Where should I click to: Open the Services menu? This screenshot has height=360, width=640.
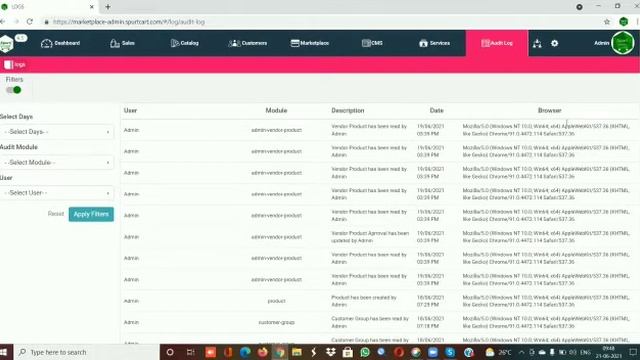click(x=434, y=43)
